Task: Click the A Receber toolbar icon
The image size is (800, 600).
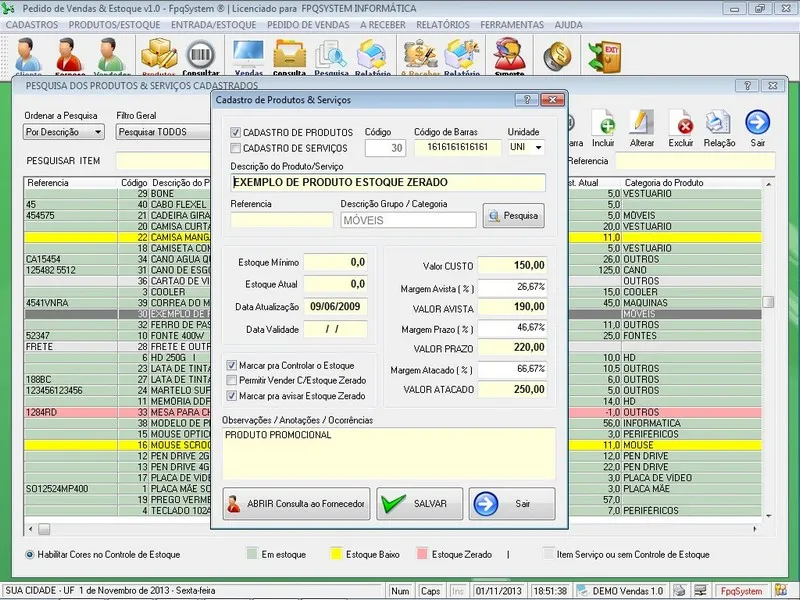Action: click(420, 55)
